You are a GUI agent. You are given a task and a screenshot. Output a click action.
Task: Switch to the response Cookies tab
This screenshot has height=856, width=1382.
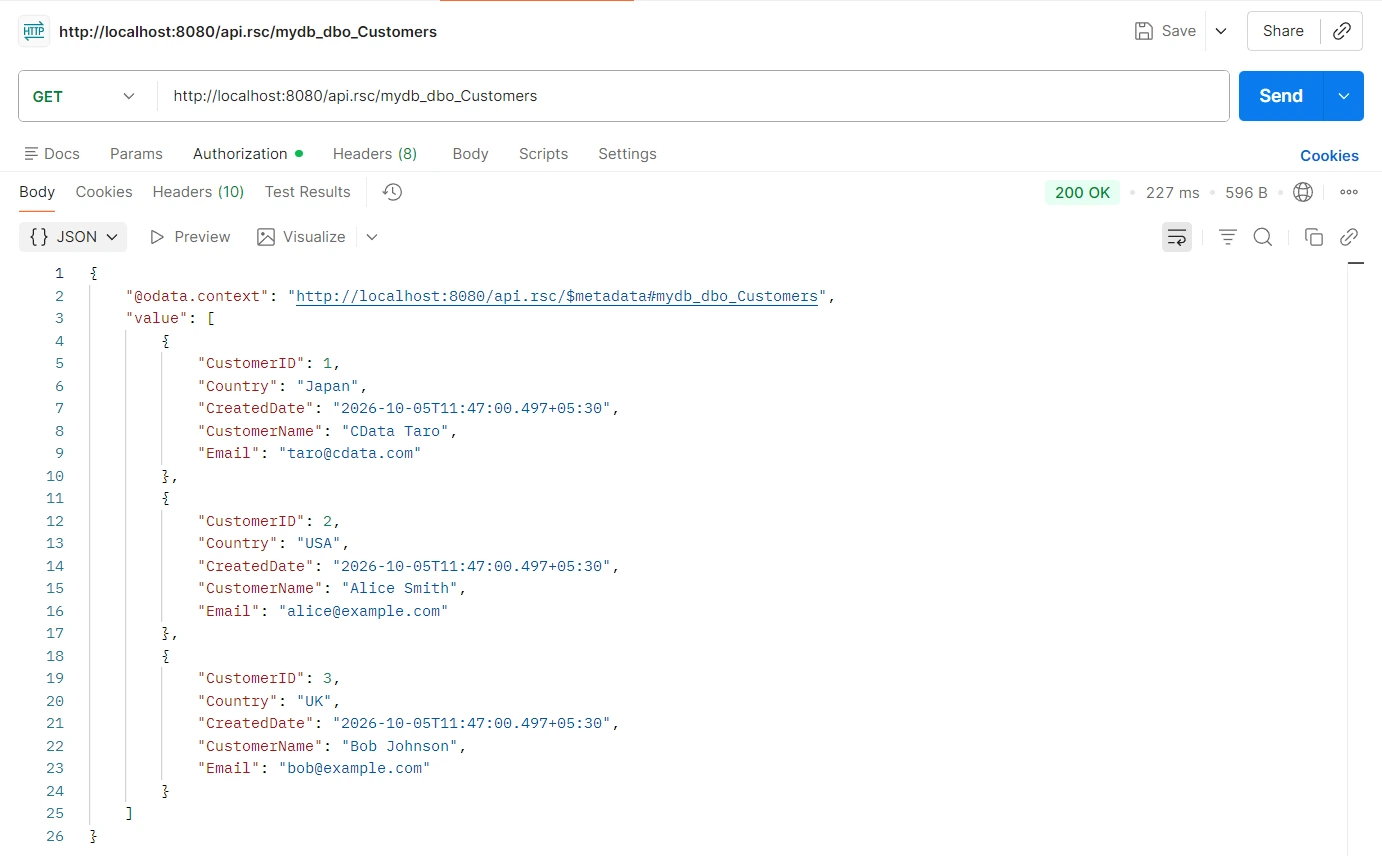pos(104,192)
